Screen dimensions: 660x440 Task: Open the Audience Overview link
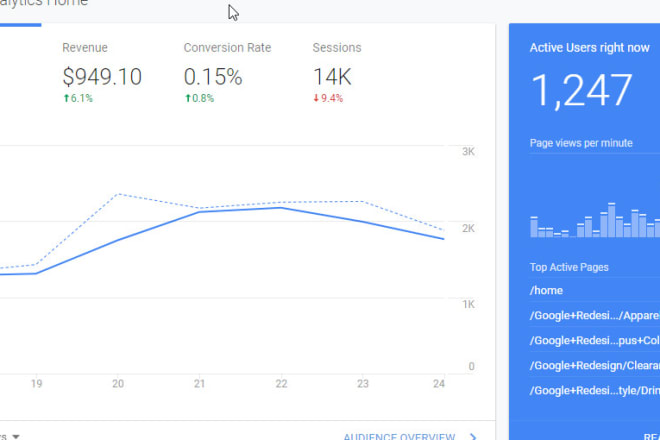398,436
